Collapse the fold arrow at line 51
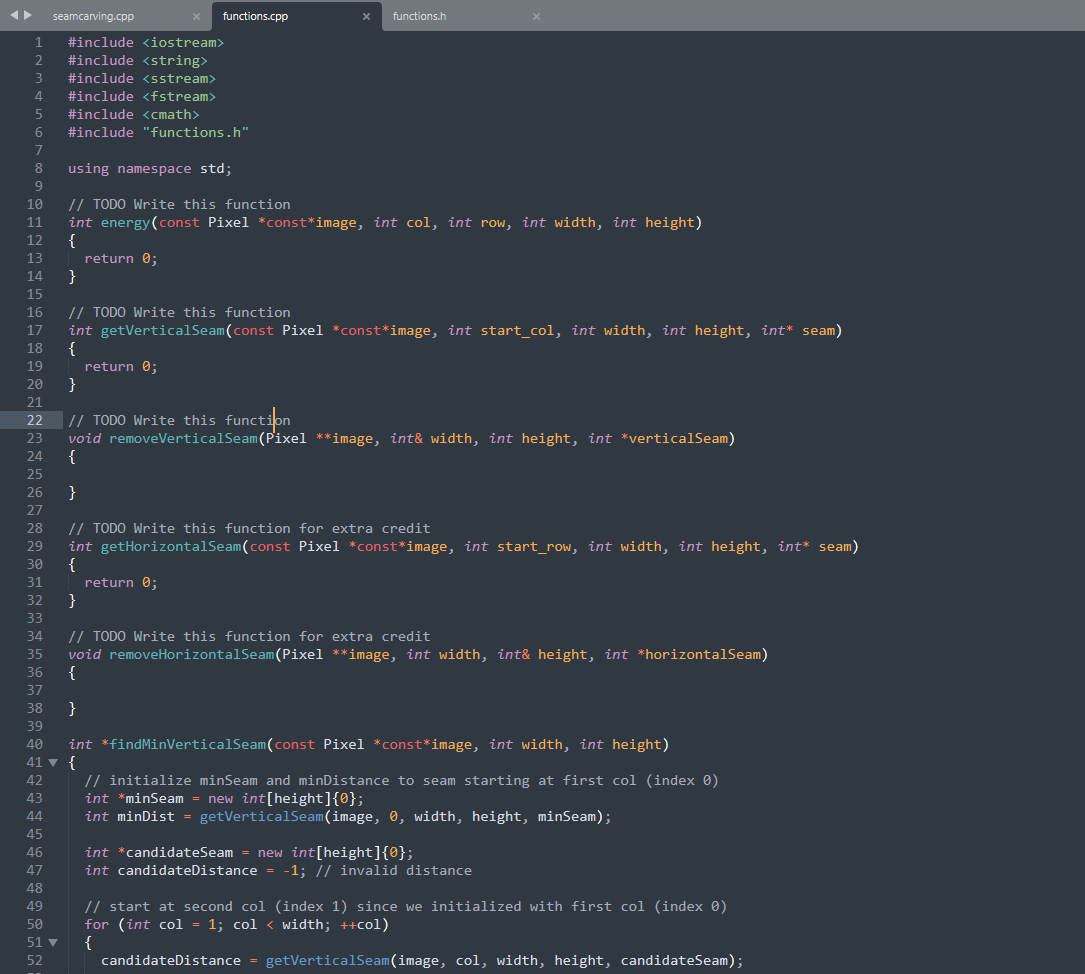This screenshot has height=974, width=1085. [x=53, y=942]
